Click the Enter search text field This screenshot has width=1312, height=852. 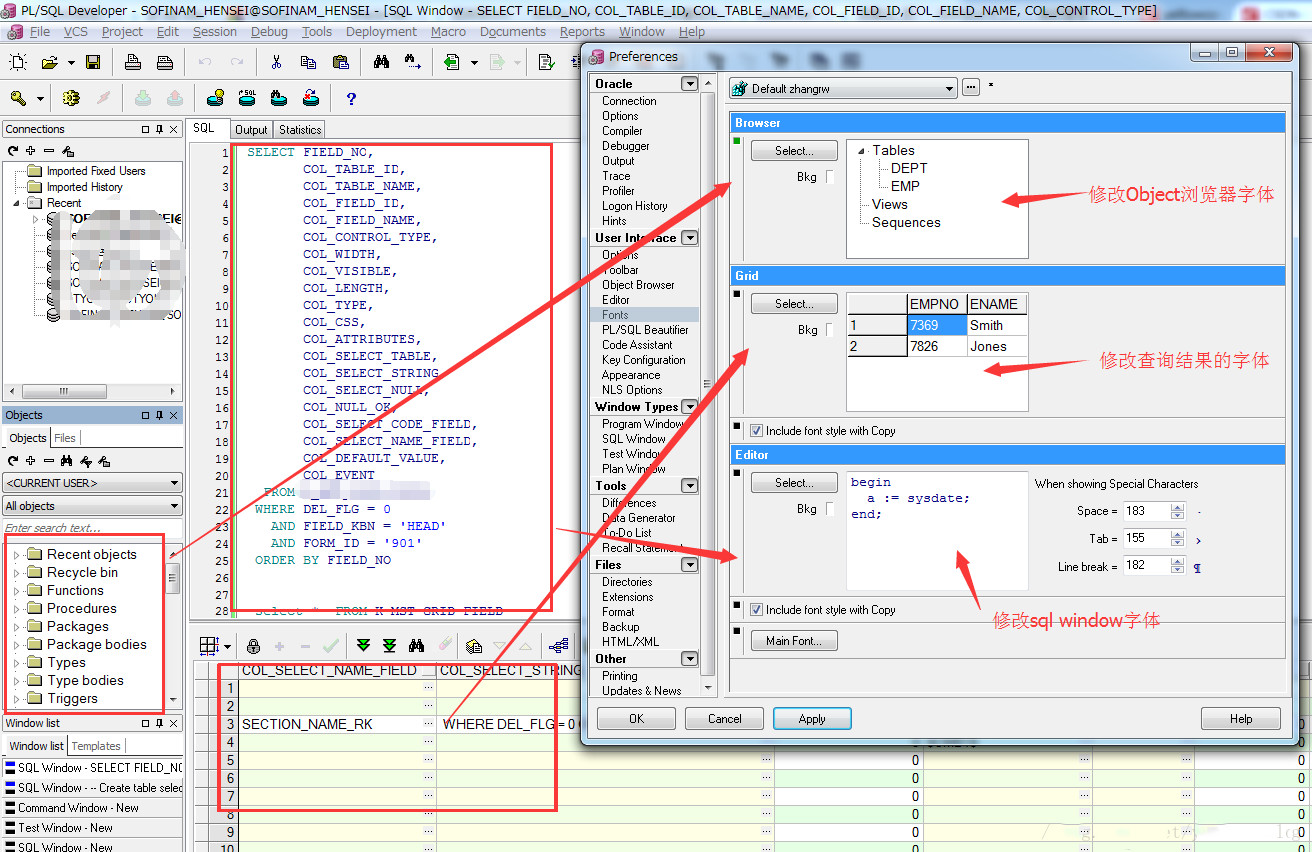point(92,528)
